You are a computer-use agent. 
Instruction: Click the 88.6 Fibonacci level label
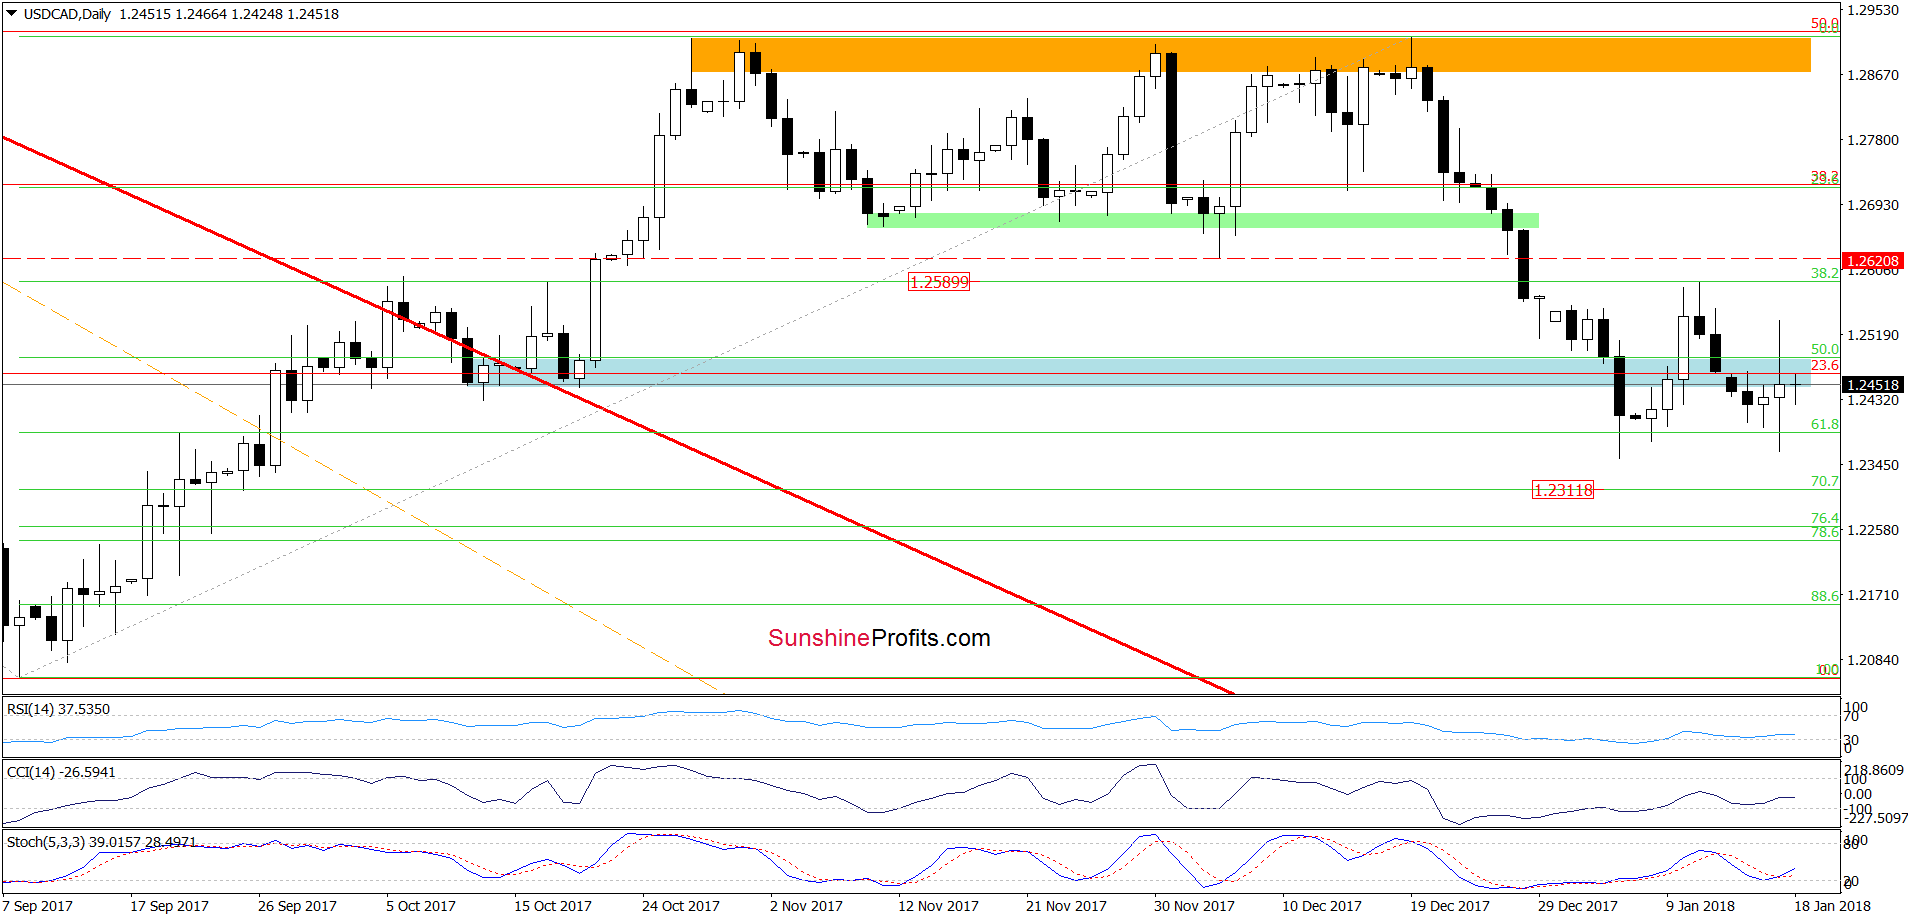tap(1824, 596)
